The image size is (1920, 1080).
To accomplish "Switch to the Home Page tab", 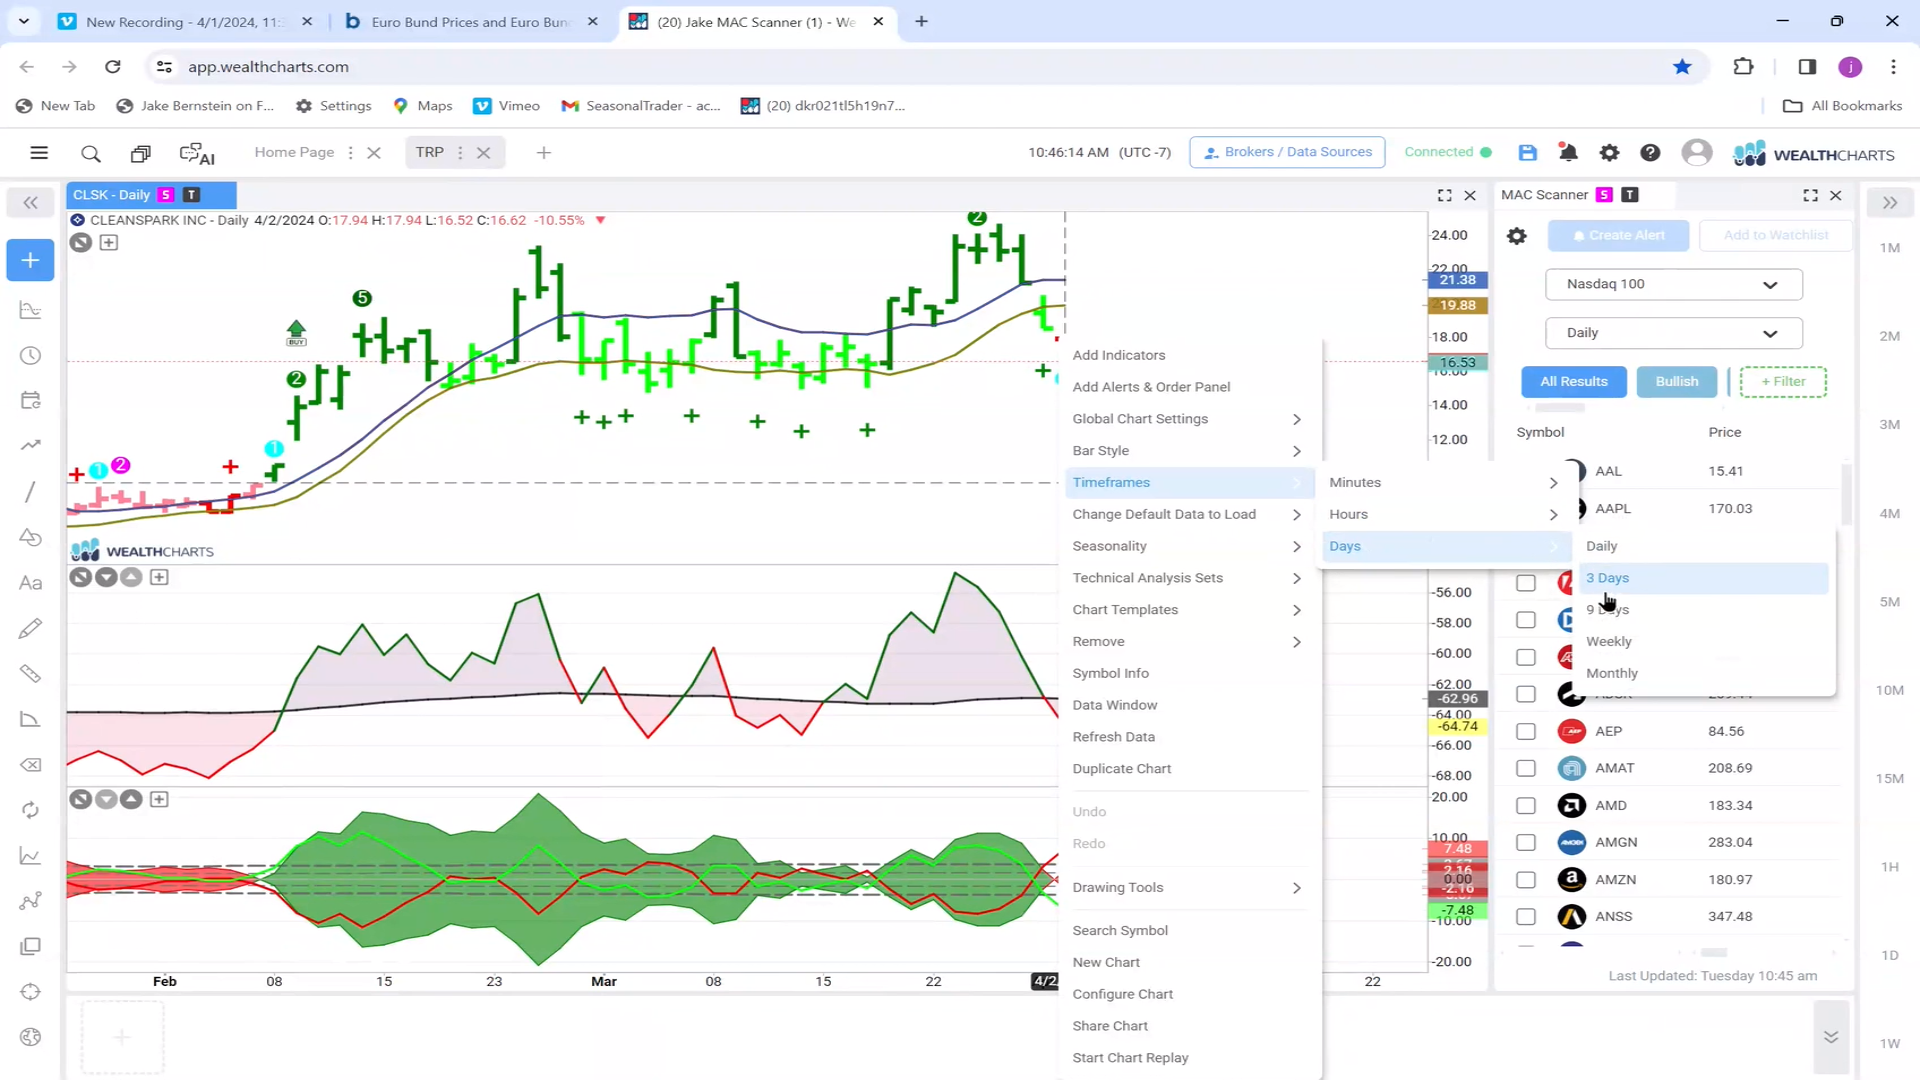I will [294, 152].
